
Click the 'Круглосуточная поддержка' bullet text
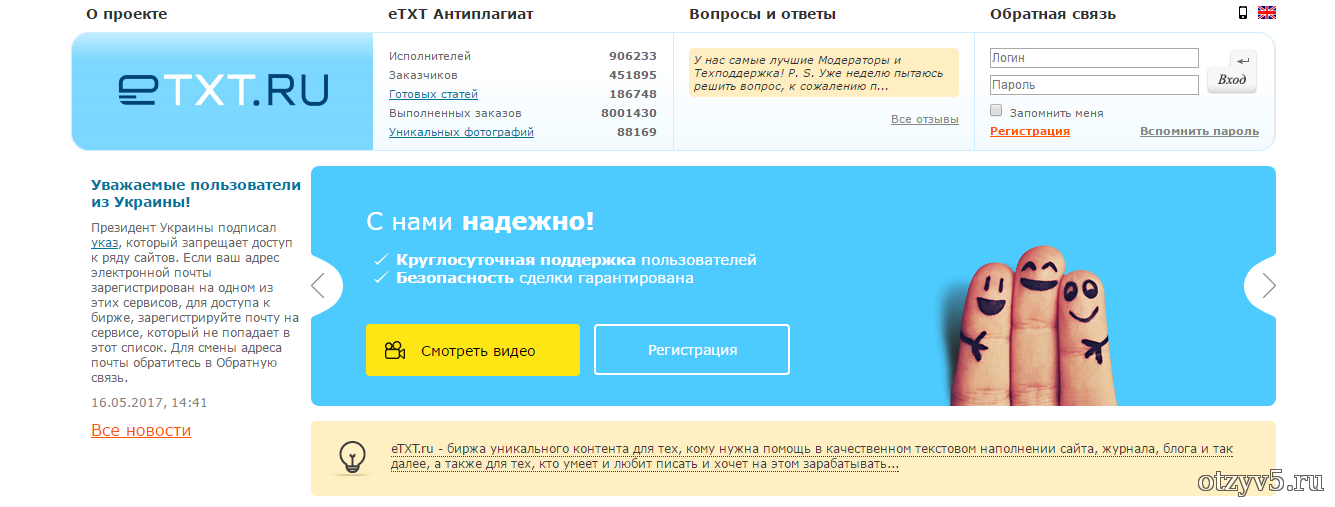pyautogui.click(x=516, y=260)
